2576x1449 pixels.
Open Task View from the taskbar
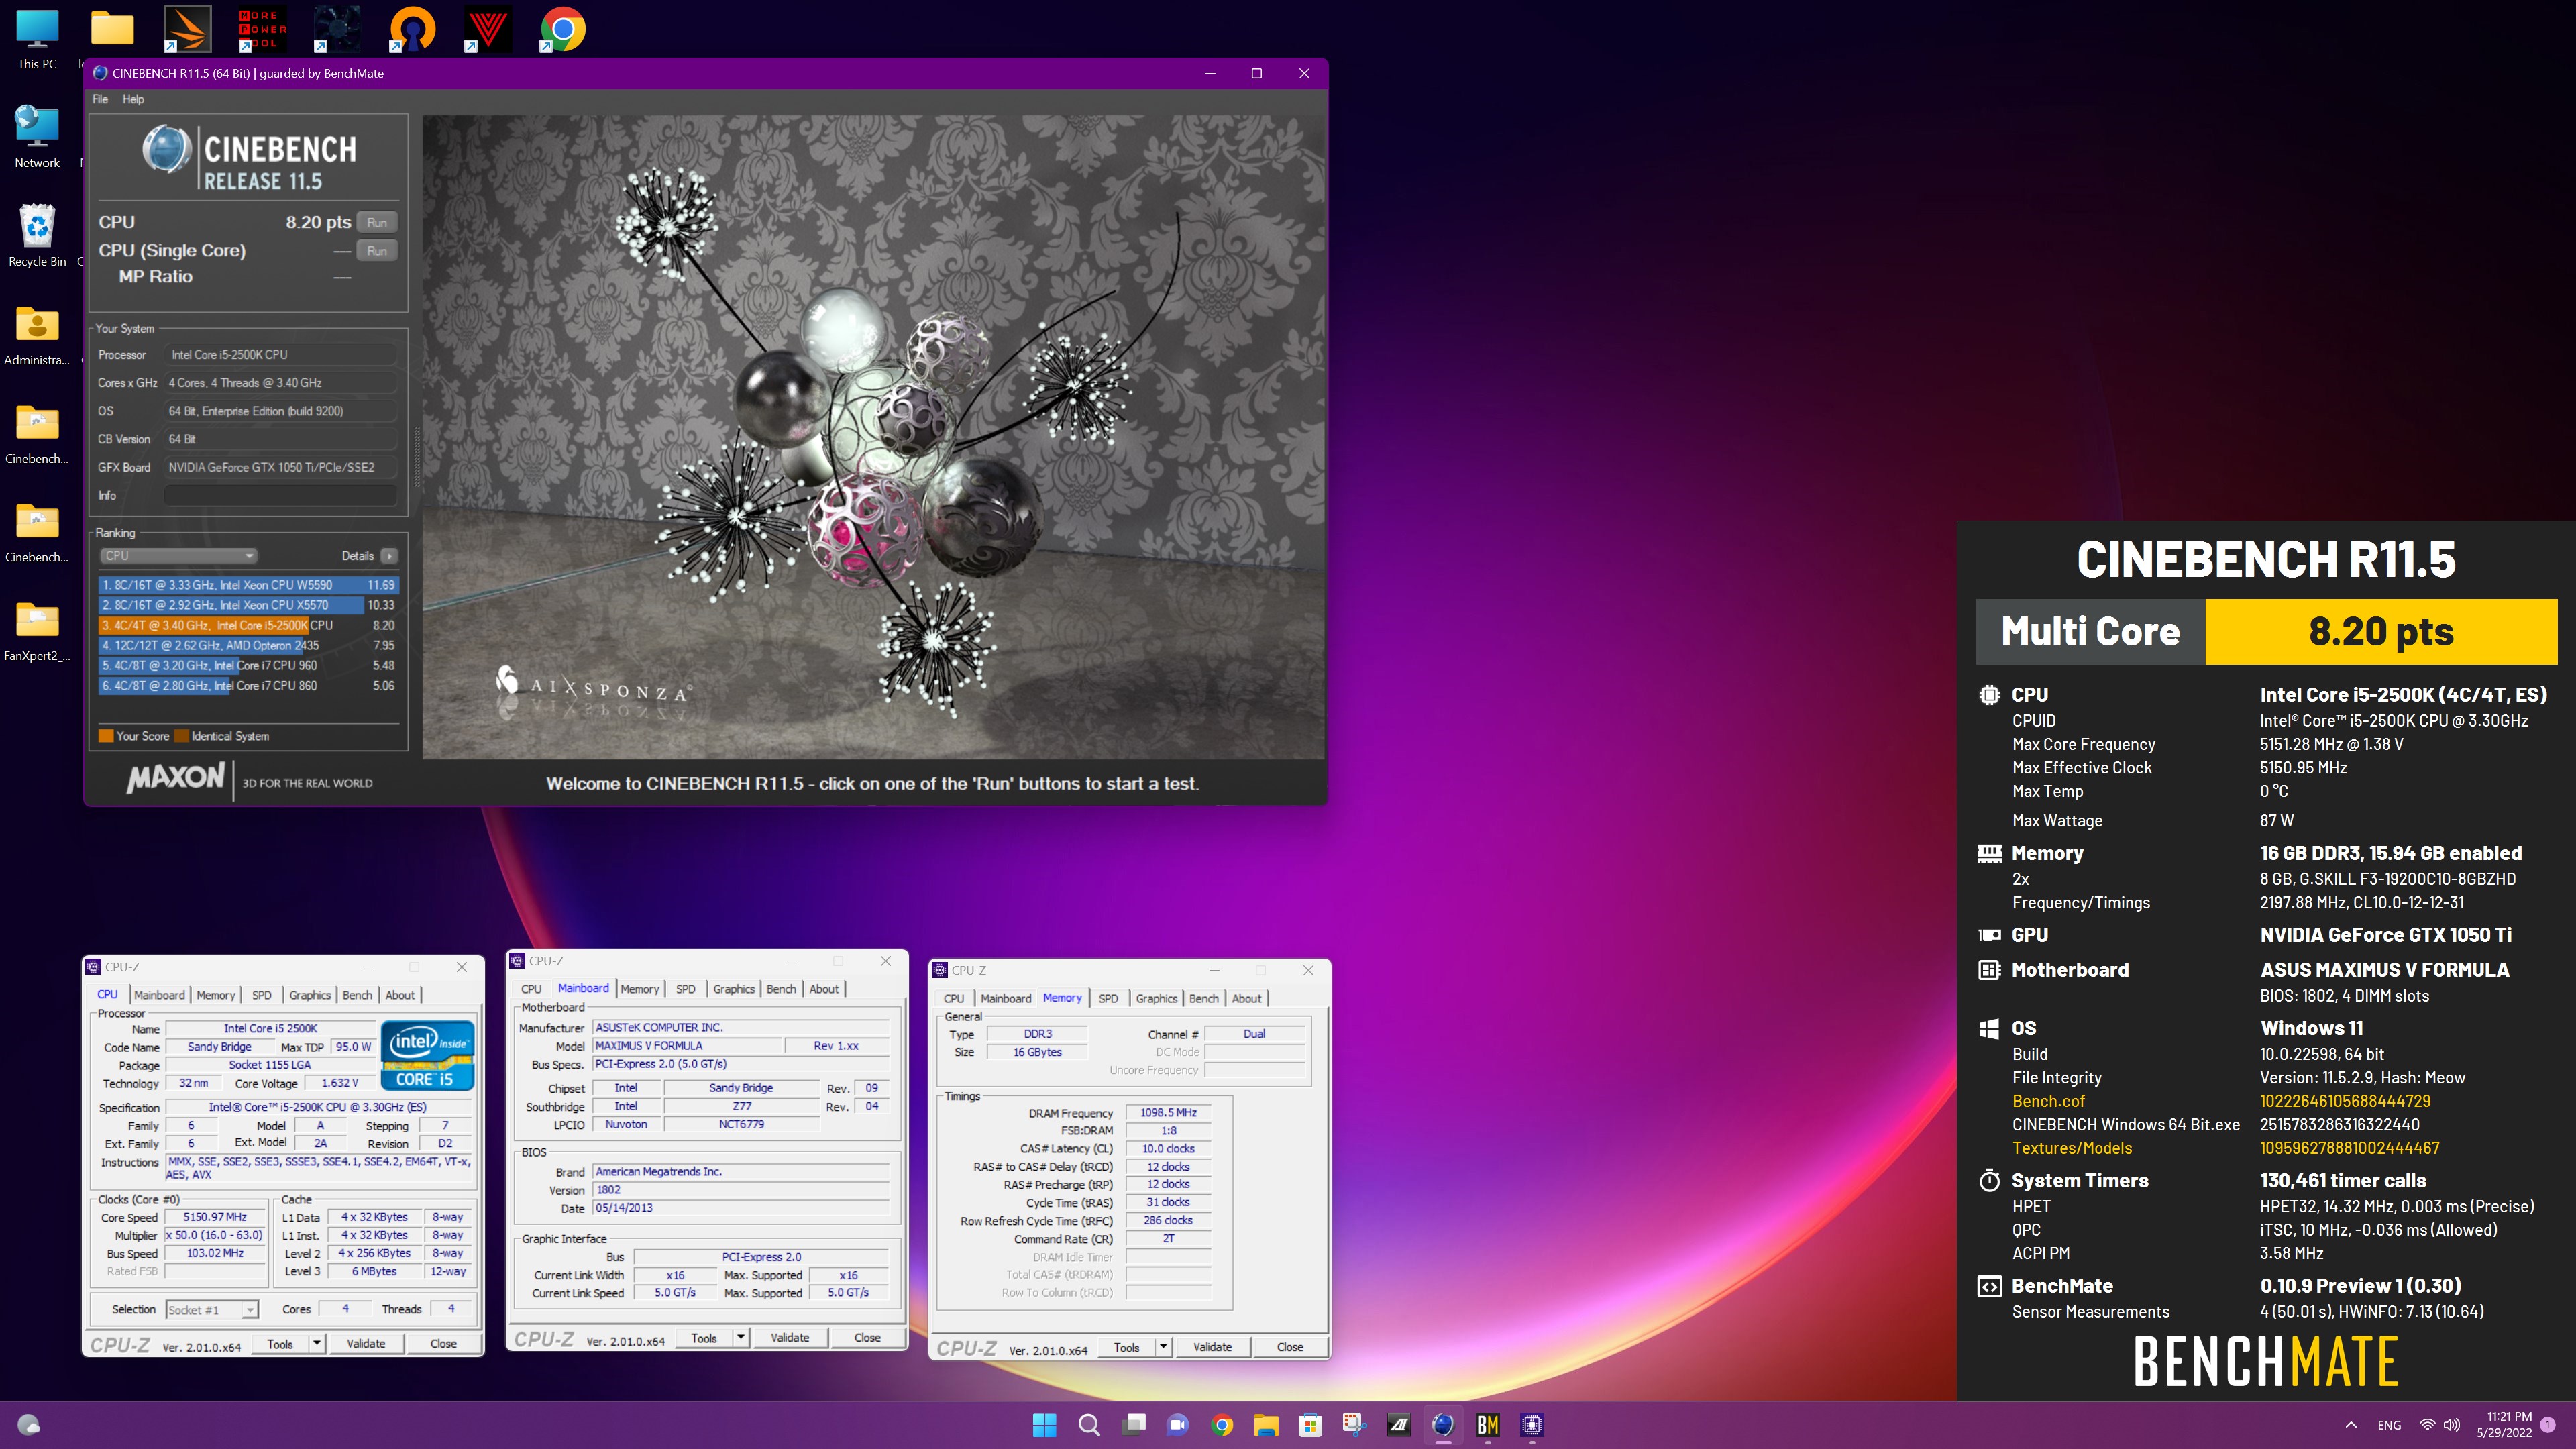pyautogui.click(x=1133, y=1425)
